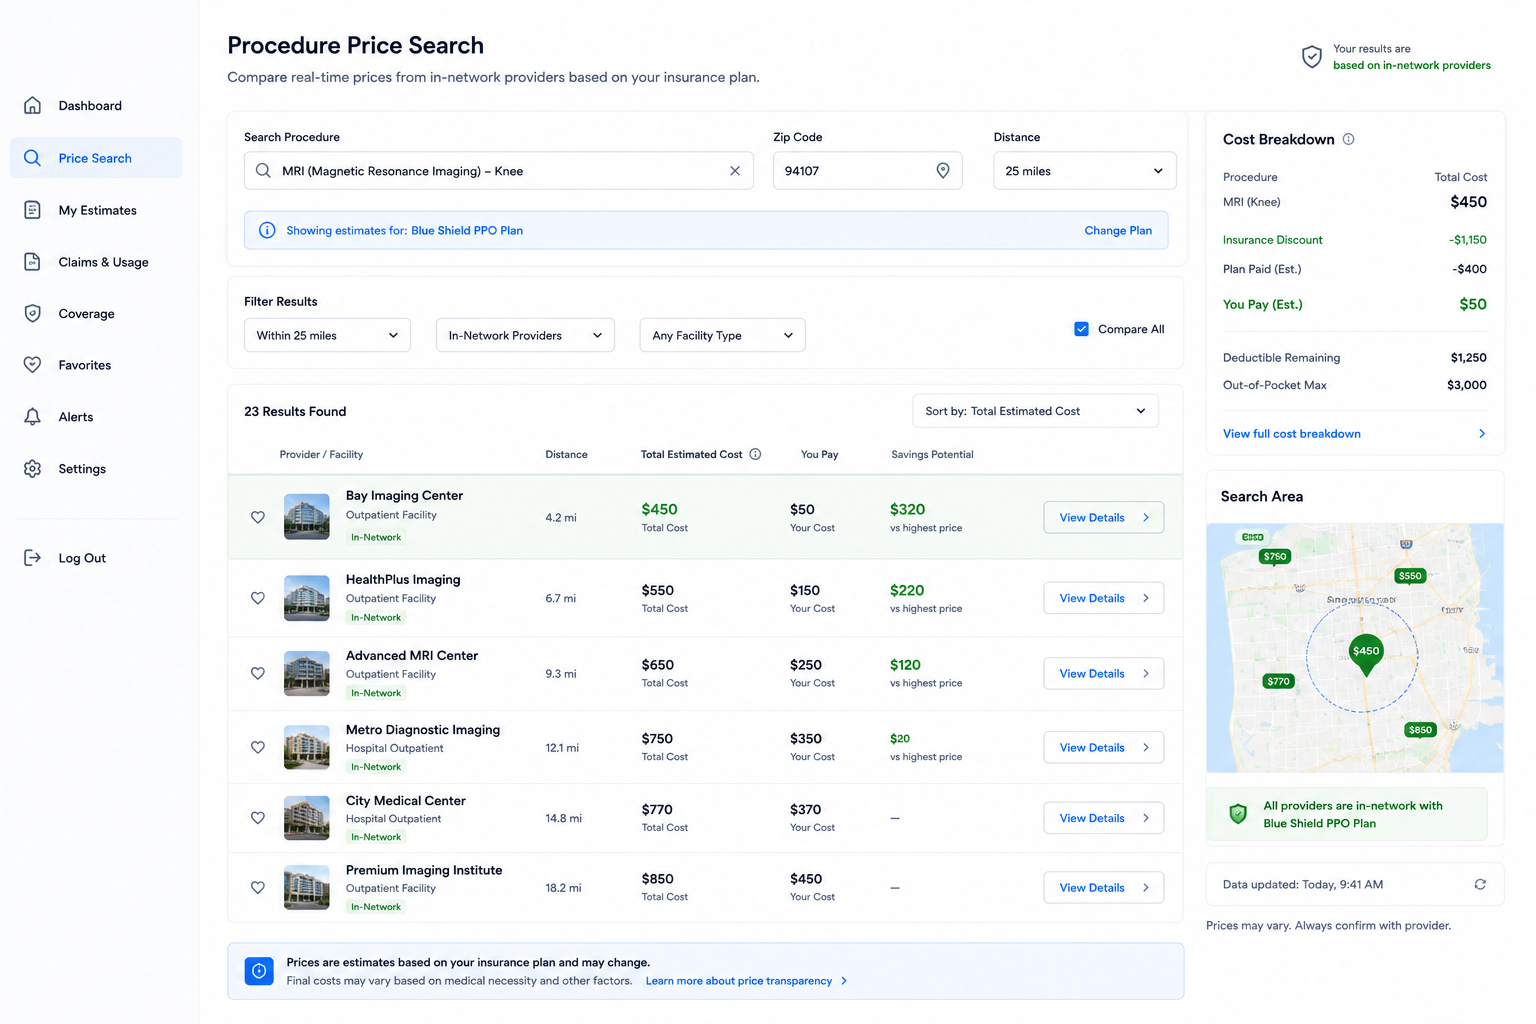1536x1024 pixels.
Task: Click the green shield icon below map
Action: pos(1238,814)
